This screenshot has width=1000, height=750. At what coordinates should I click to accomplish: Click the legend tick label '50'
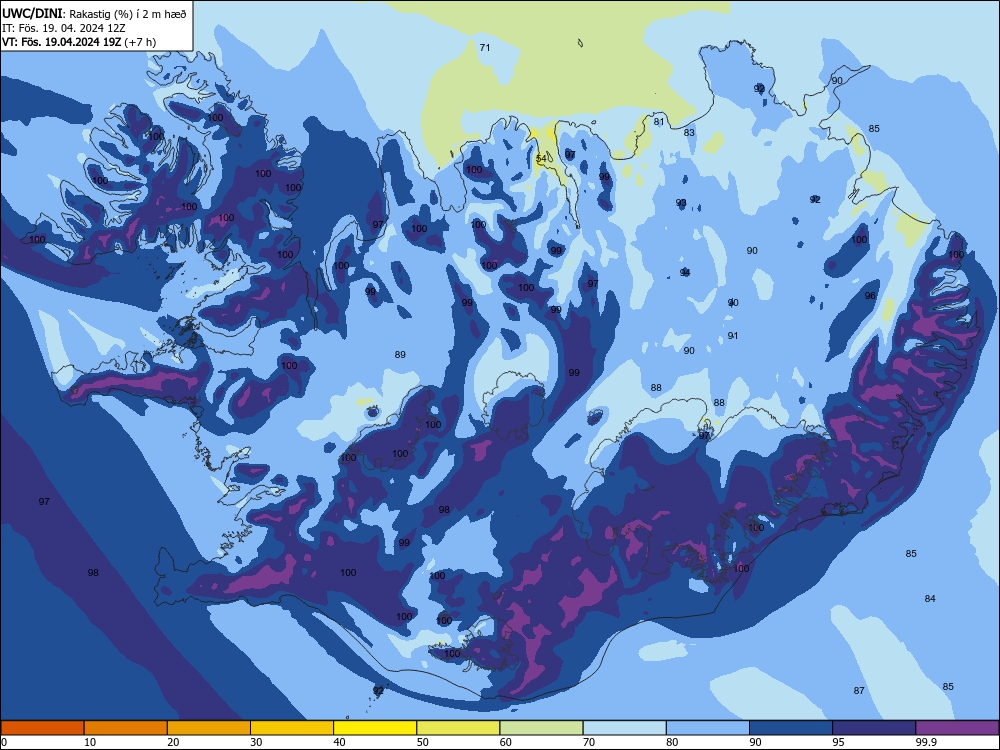coord(423,742)
